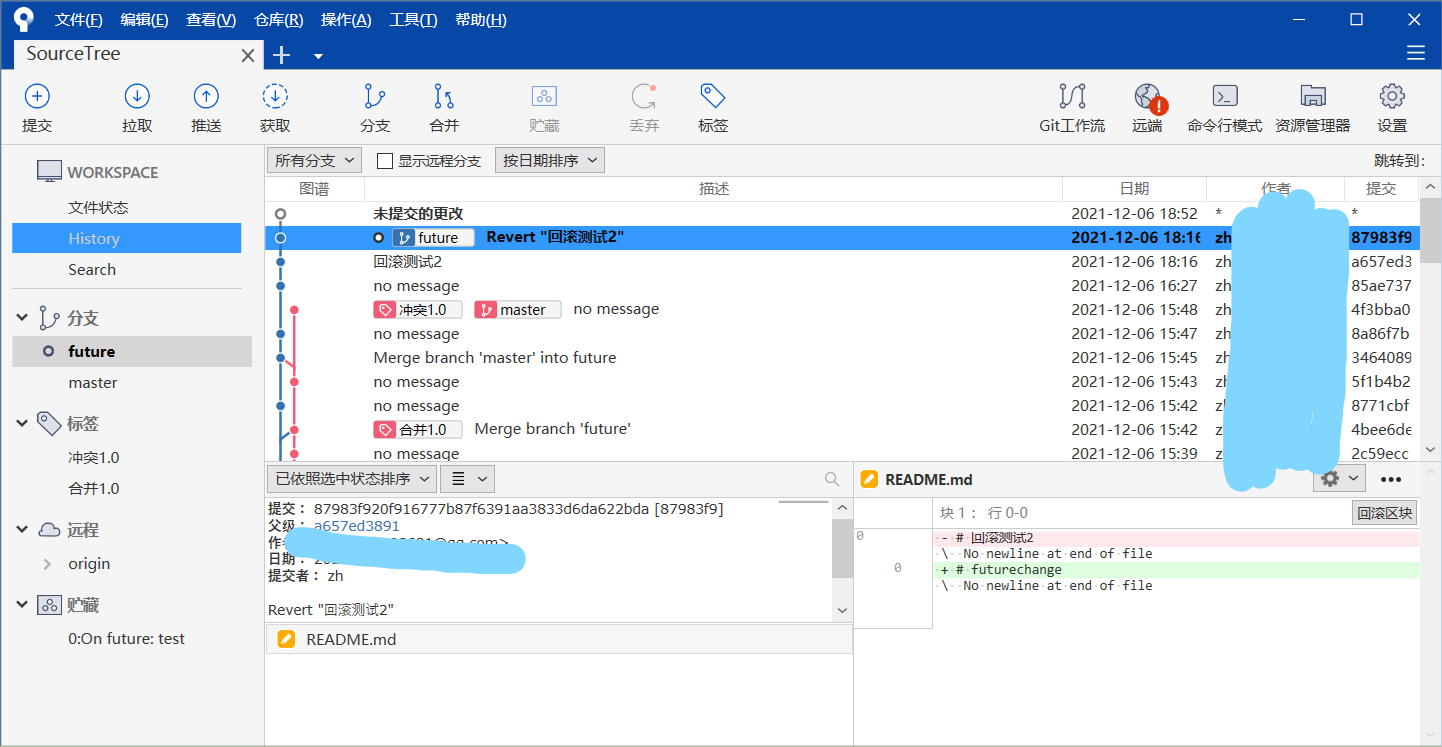The width and height of the screenshot is (1442, 747).
Task: Open the Explorer (资源管理器) icon
Action: pyautogui.click(x=1313, y=96)
